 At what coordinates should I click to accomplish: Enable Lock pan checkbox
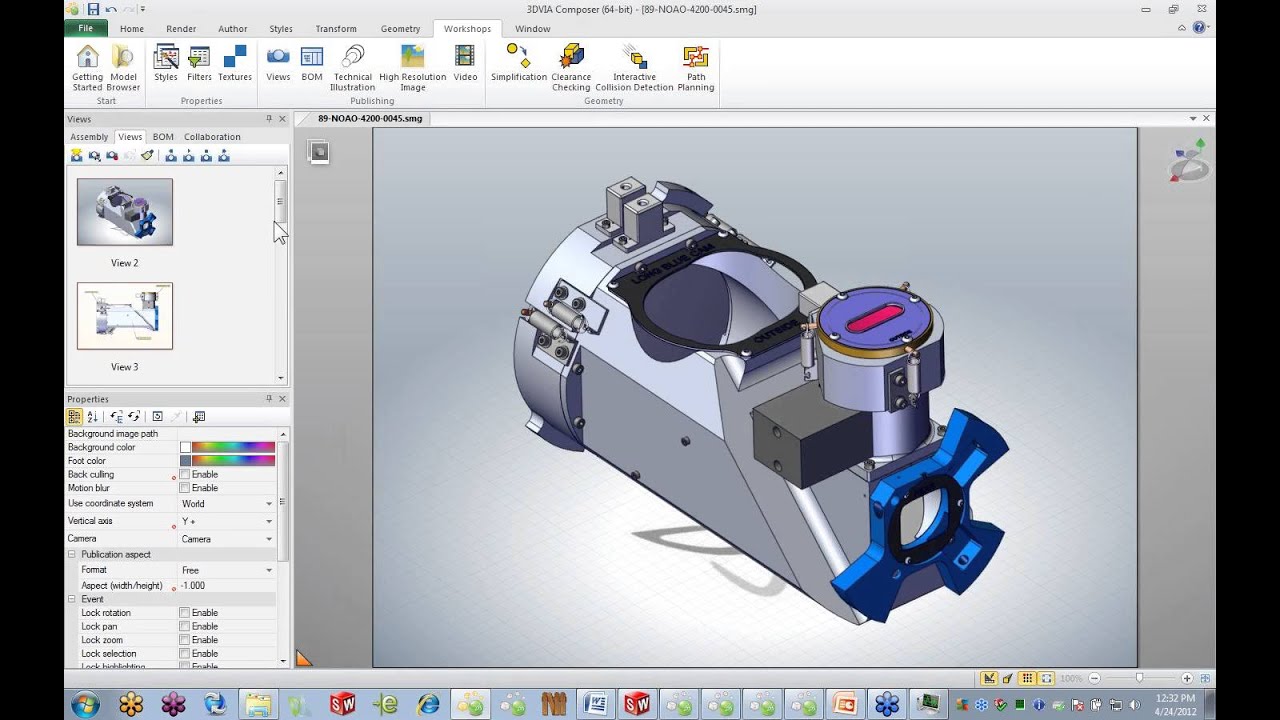pyautogui.click(x=185, y=627)
